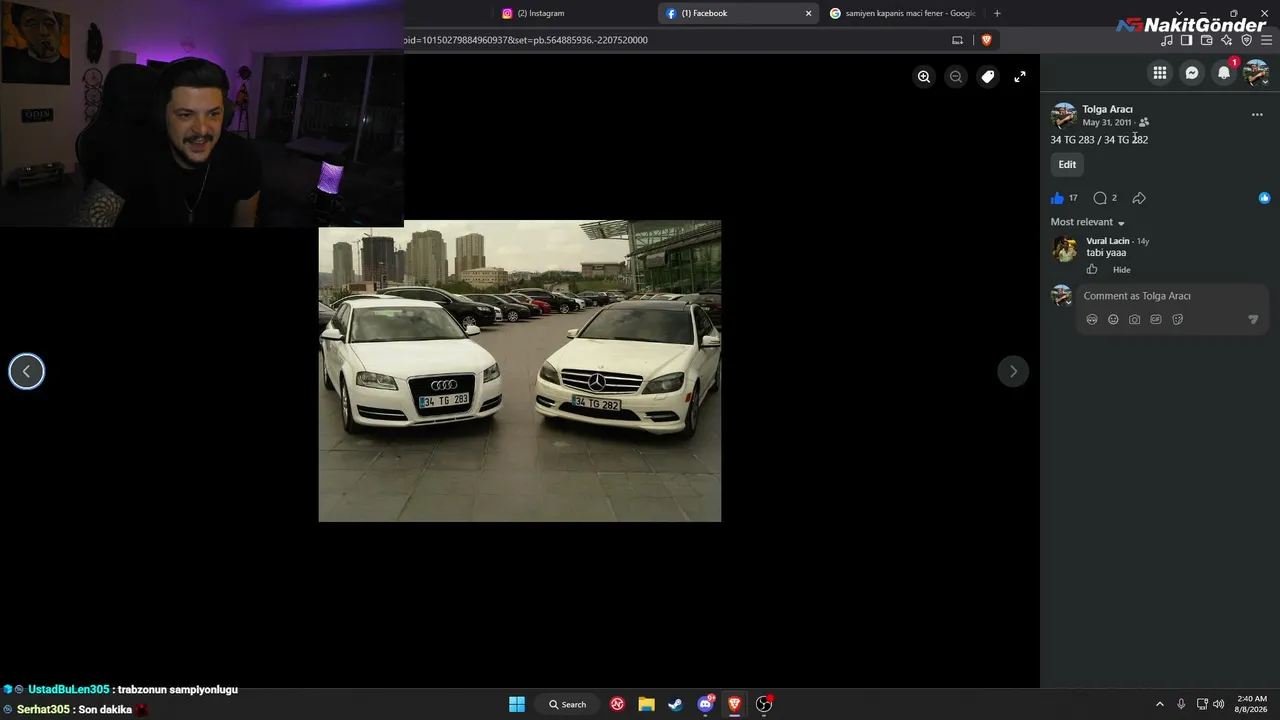The height and width of the screenshot is (720, 1280).
Task: Like the photo with thumbs up
Action: pyautogui.click(x=1057, y=198)
